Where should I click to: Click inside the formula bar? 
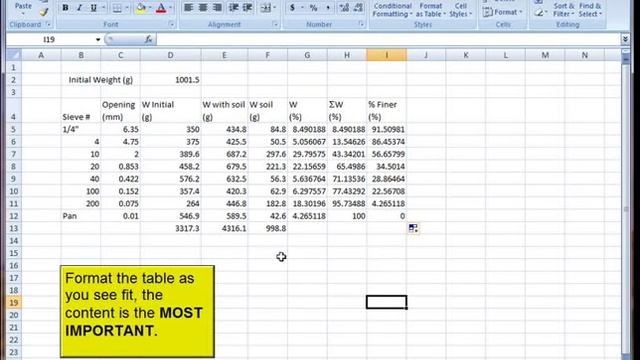[x=388, y=40]
